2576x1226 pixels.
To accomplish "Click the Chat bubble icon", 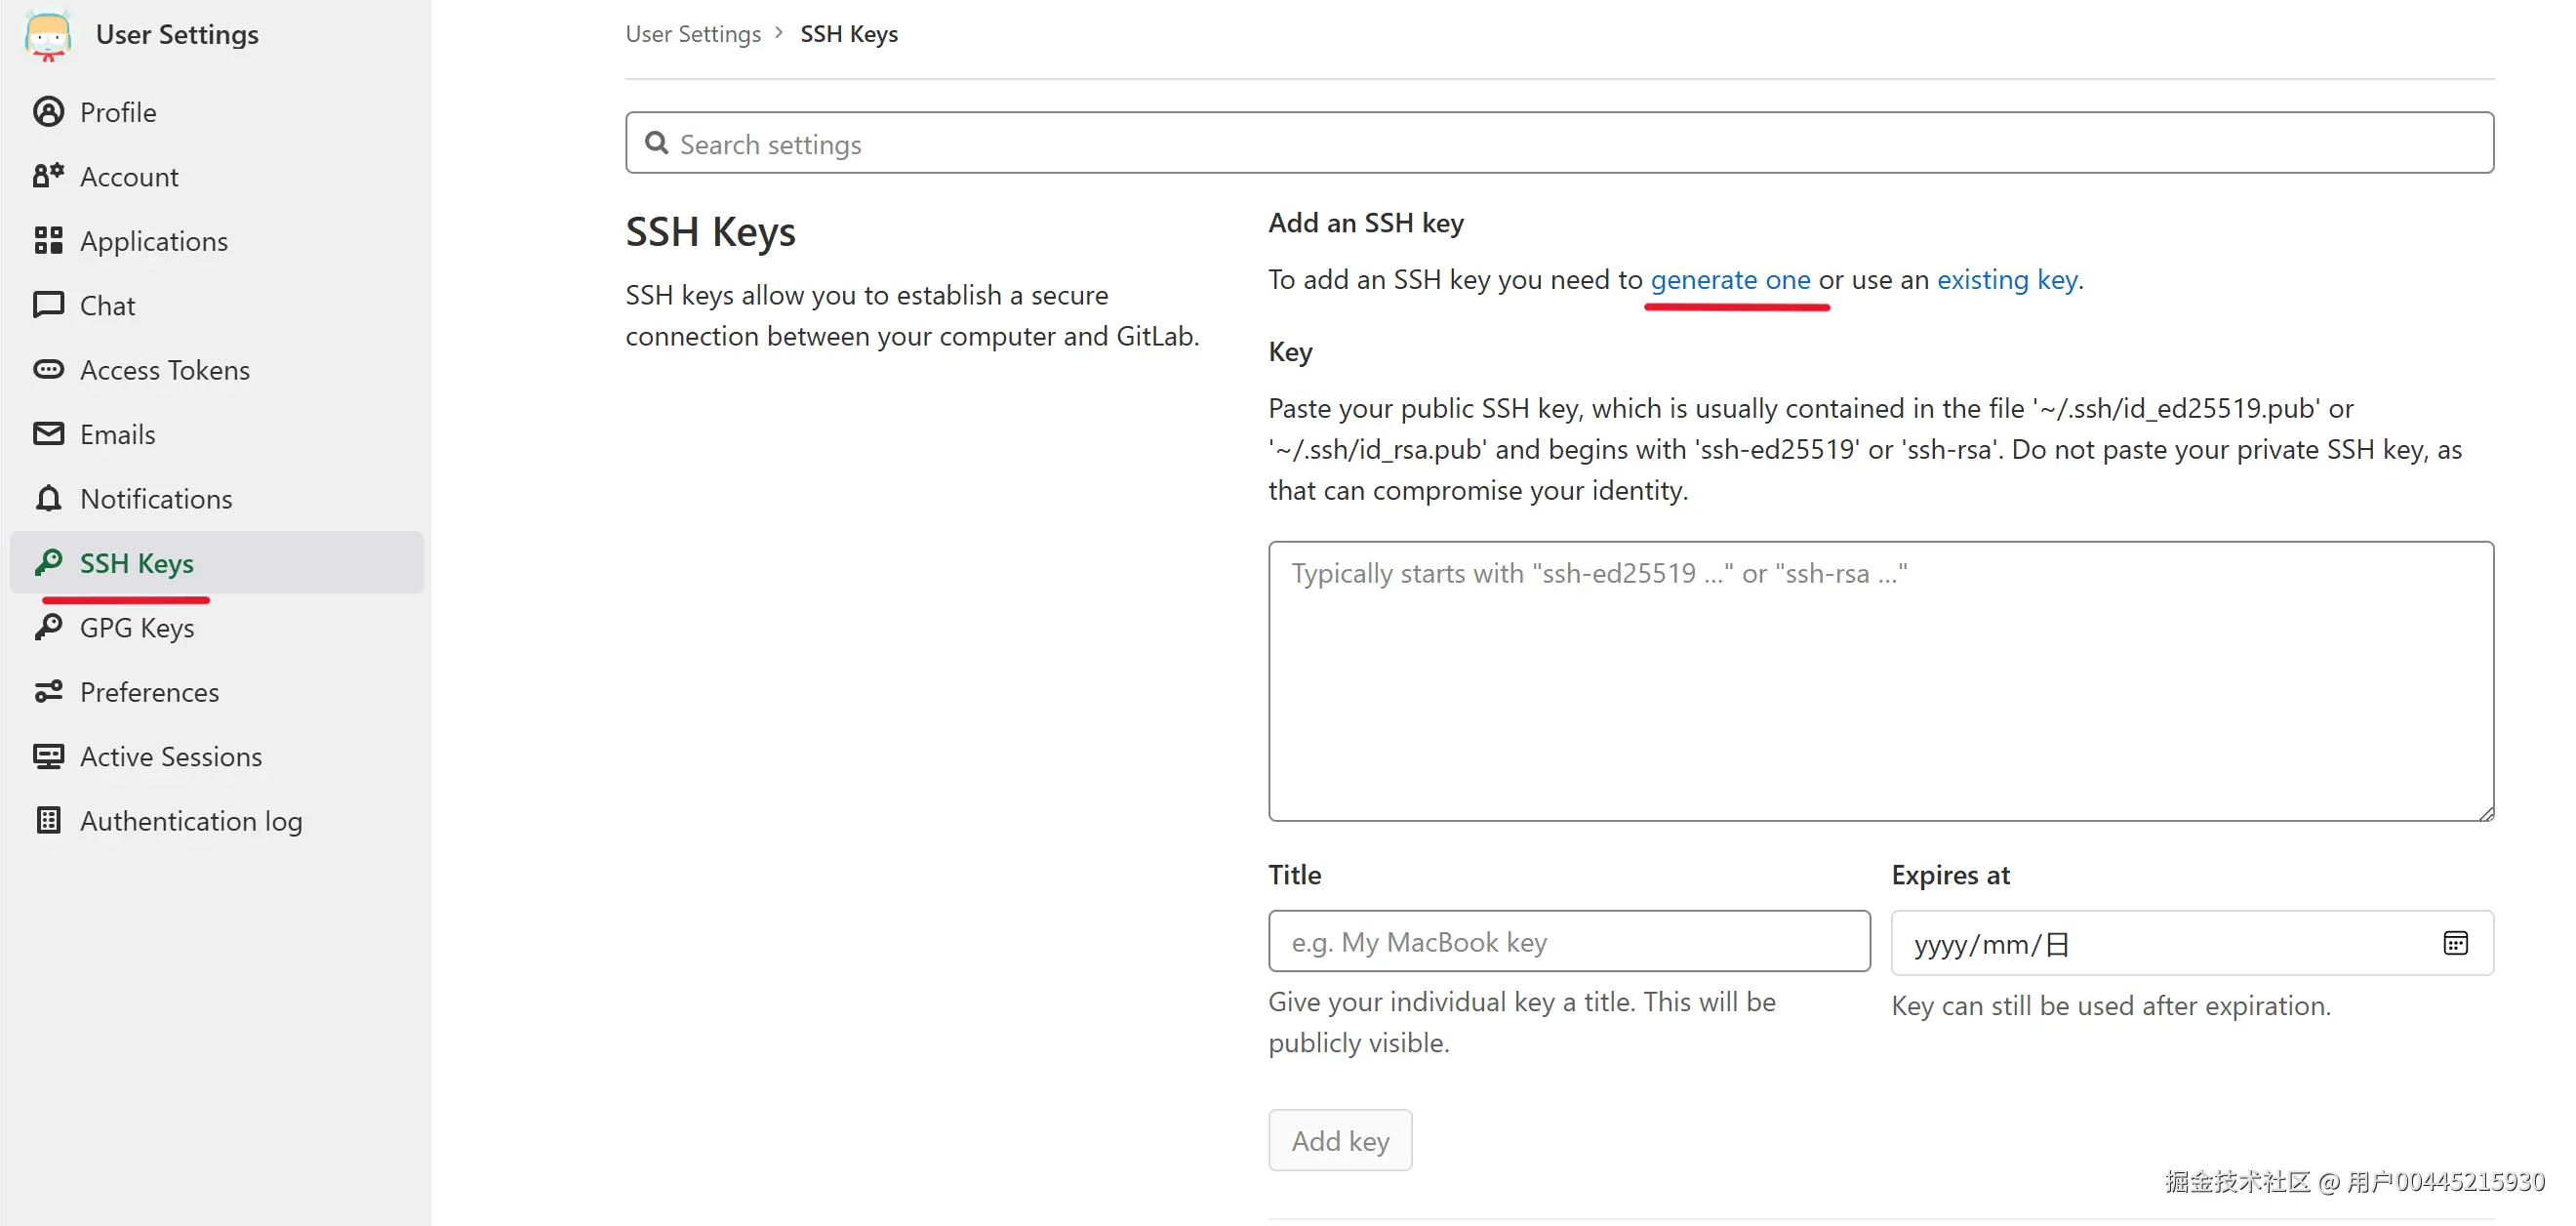I will 48,305.
